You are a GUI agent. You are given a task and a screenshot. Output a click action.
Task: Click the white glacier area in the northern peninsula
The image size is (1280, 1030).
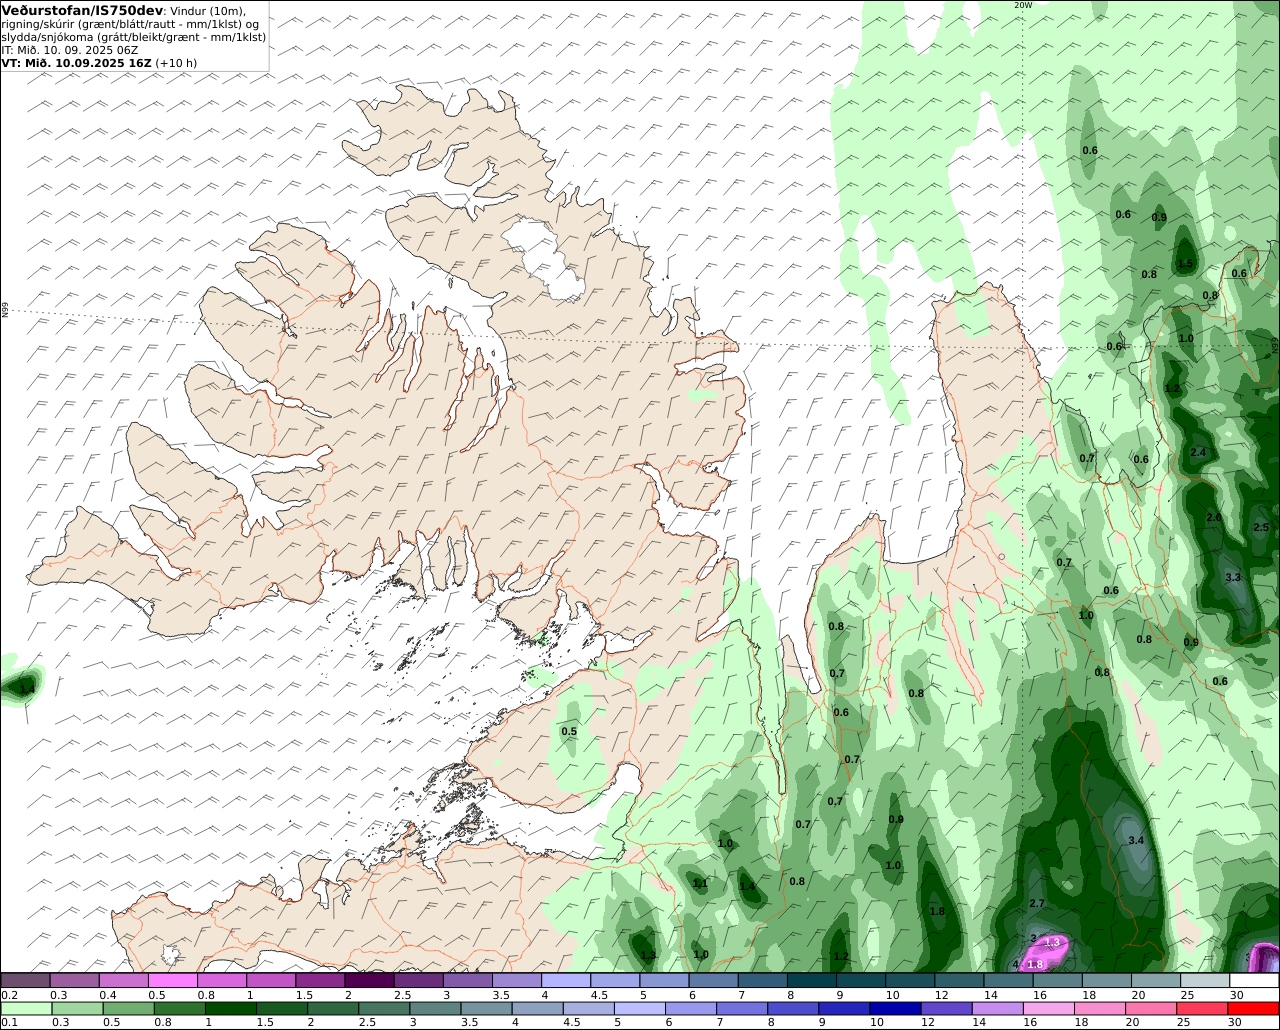(545, 260)
